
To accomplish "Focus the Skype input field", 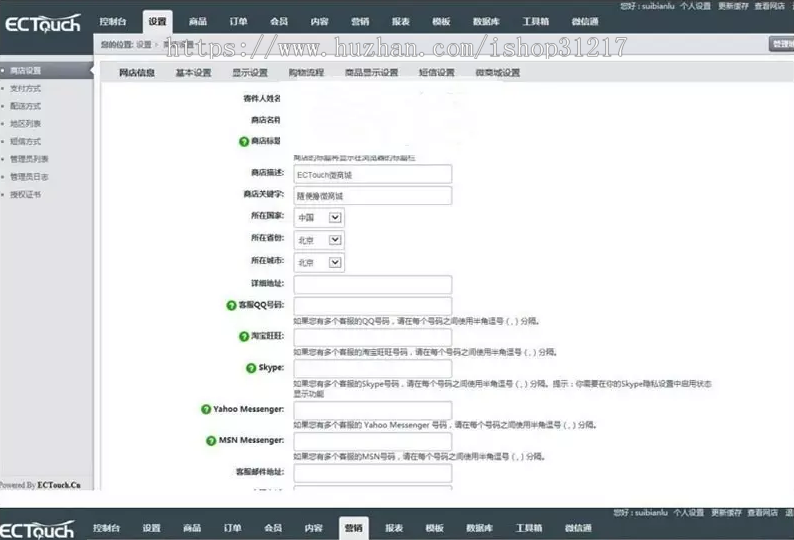I will 373,369.
